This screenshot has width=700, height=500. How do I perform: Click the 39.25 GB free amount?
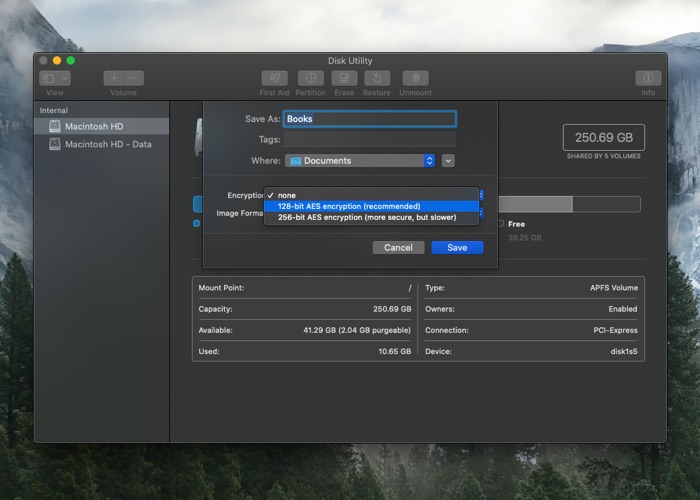point(525,238)
